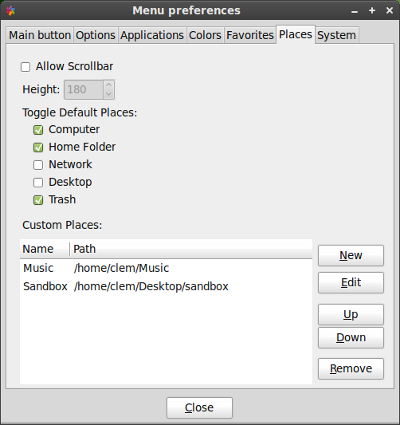Click the Menu preferences app icon in titlebar
The width and height of the screenshot is (400, 425).
coord(11,11)
